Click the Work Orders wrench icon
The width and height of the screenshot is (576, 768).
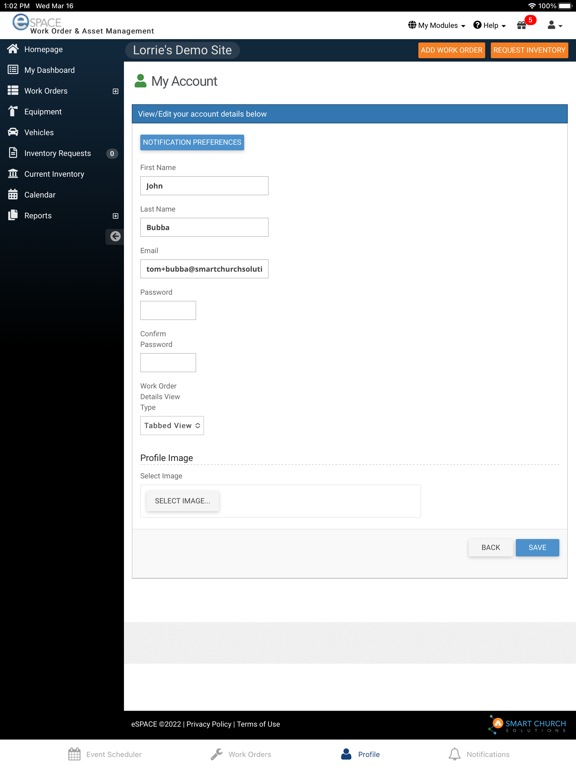point(216,754)
